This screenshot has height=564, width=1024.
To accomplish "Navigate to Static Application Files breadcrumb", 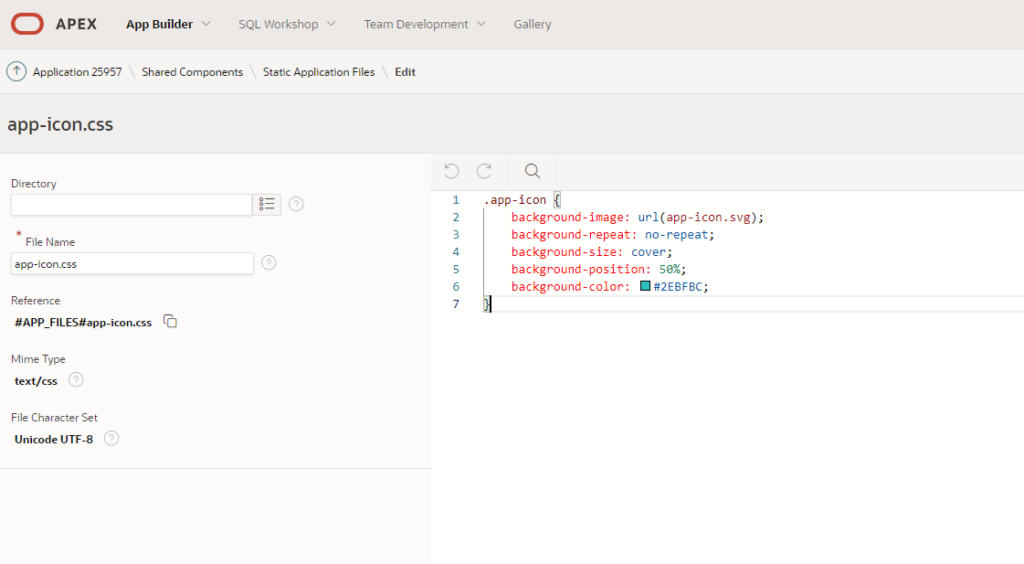I will point(319,72).
